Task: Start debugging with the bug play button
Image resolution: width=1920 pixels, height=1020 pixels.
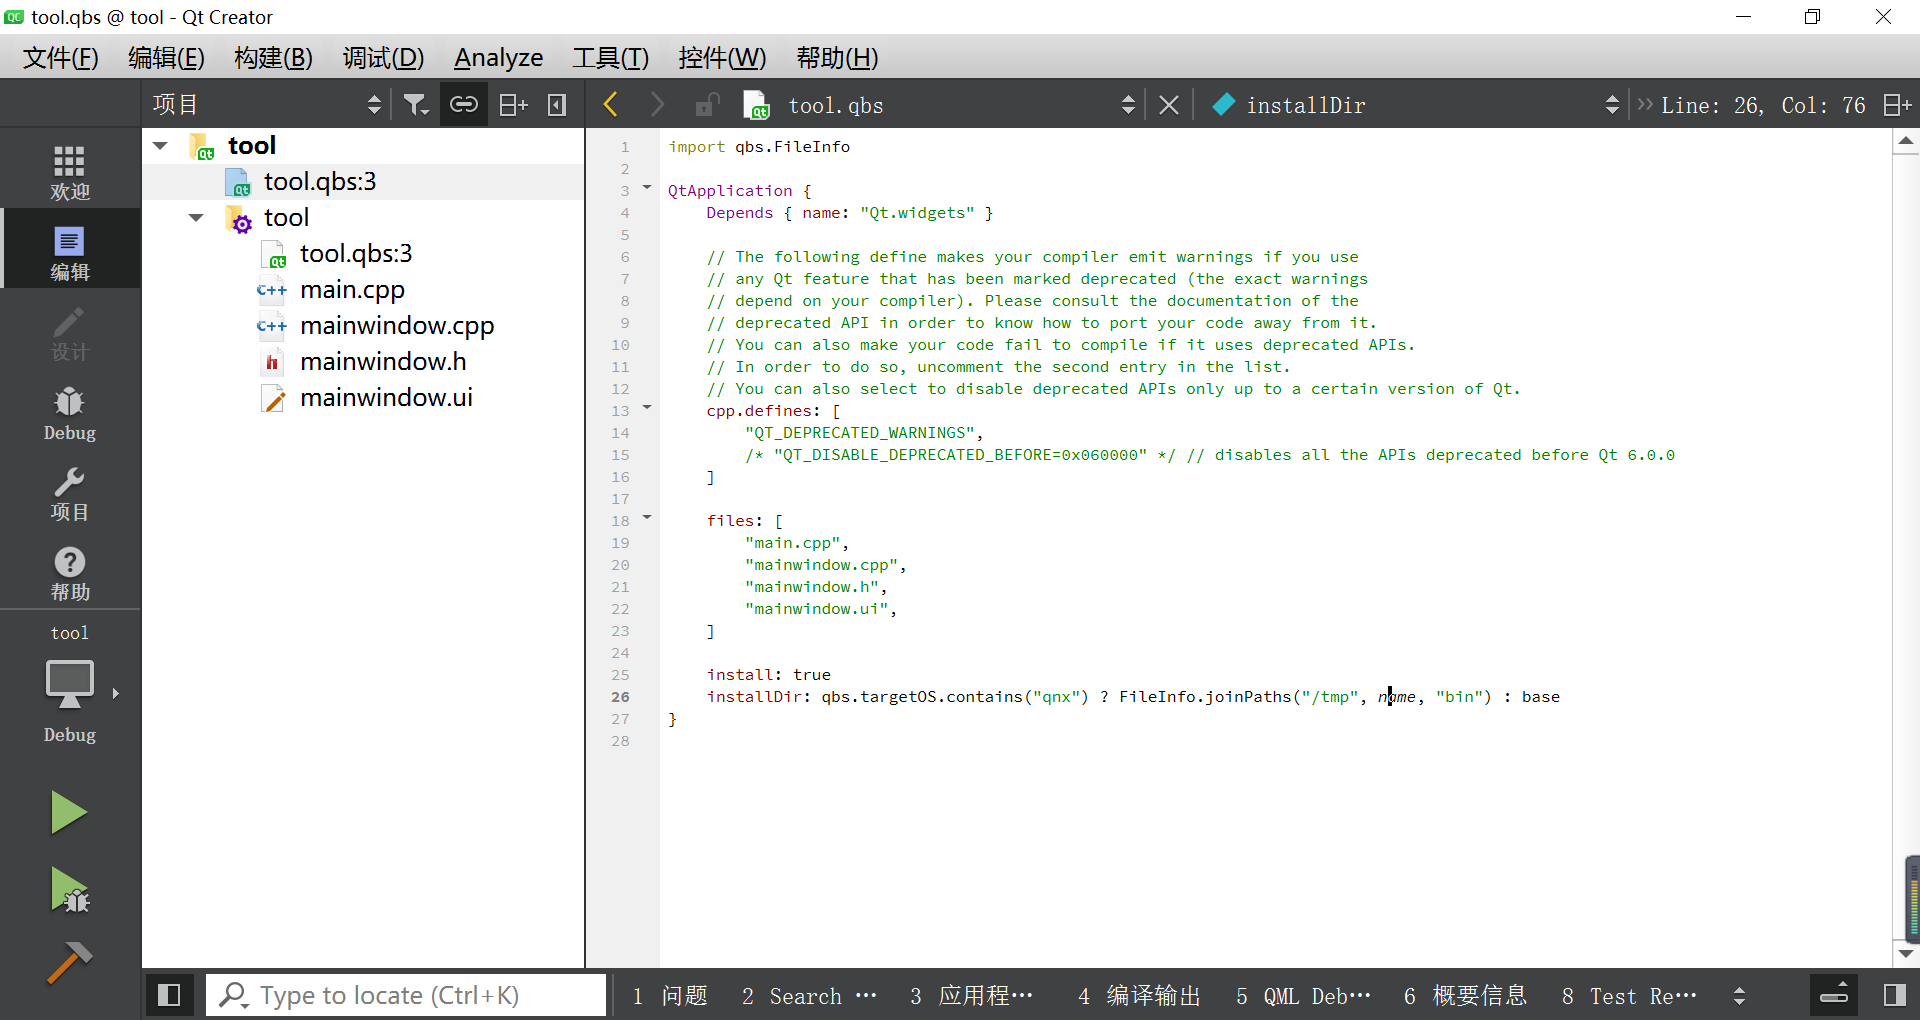Action: pos(69,889)
